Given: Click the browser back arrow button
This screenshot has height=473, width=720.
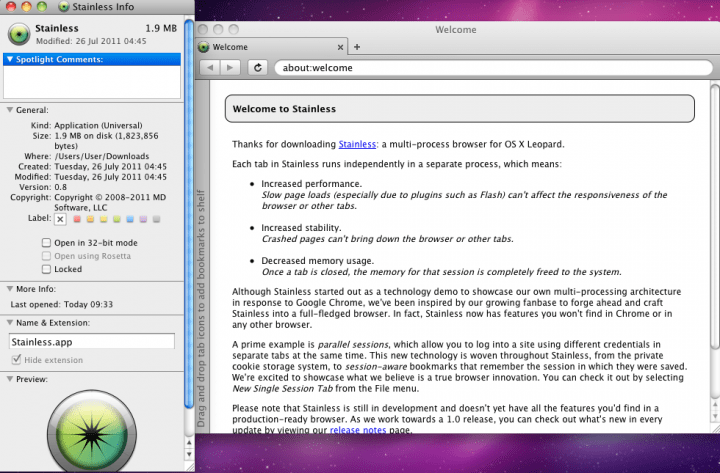Looking at the screenshot, I should point(211,68).
